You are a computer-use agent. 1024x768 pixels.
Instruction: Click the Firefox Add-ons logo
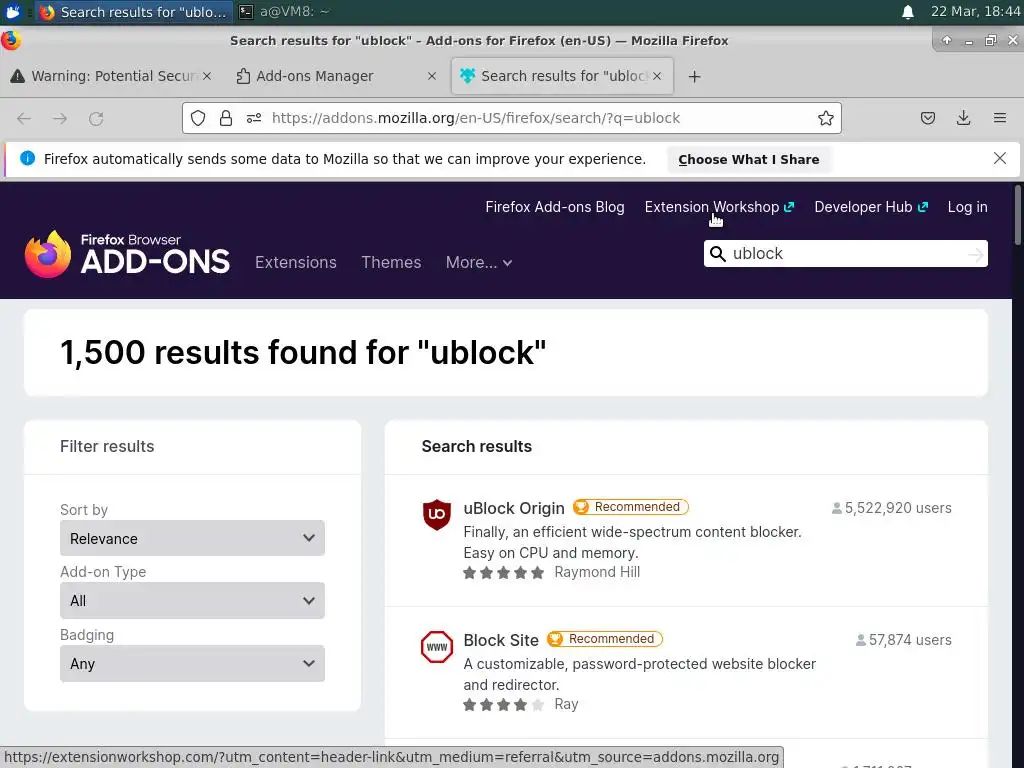pos(127,254)
